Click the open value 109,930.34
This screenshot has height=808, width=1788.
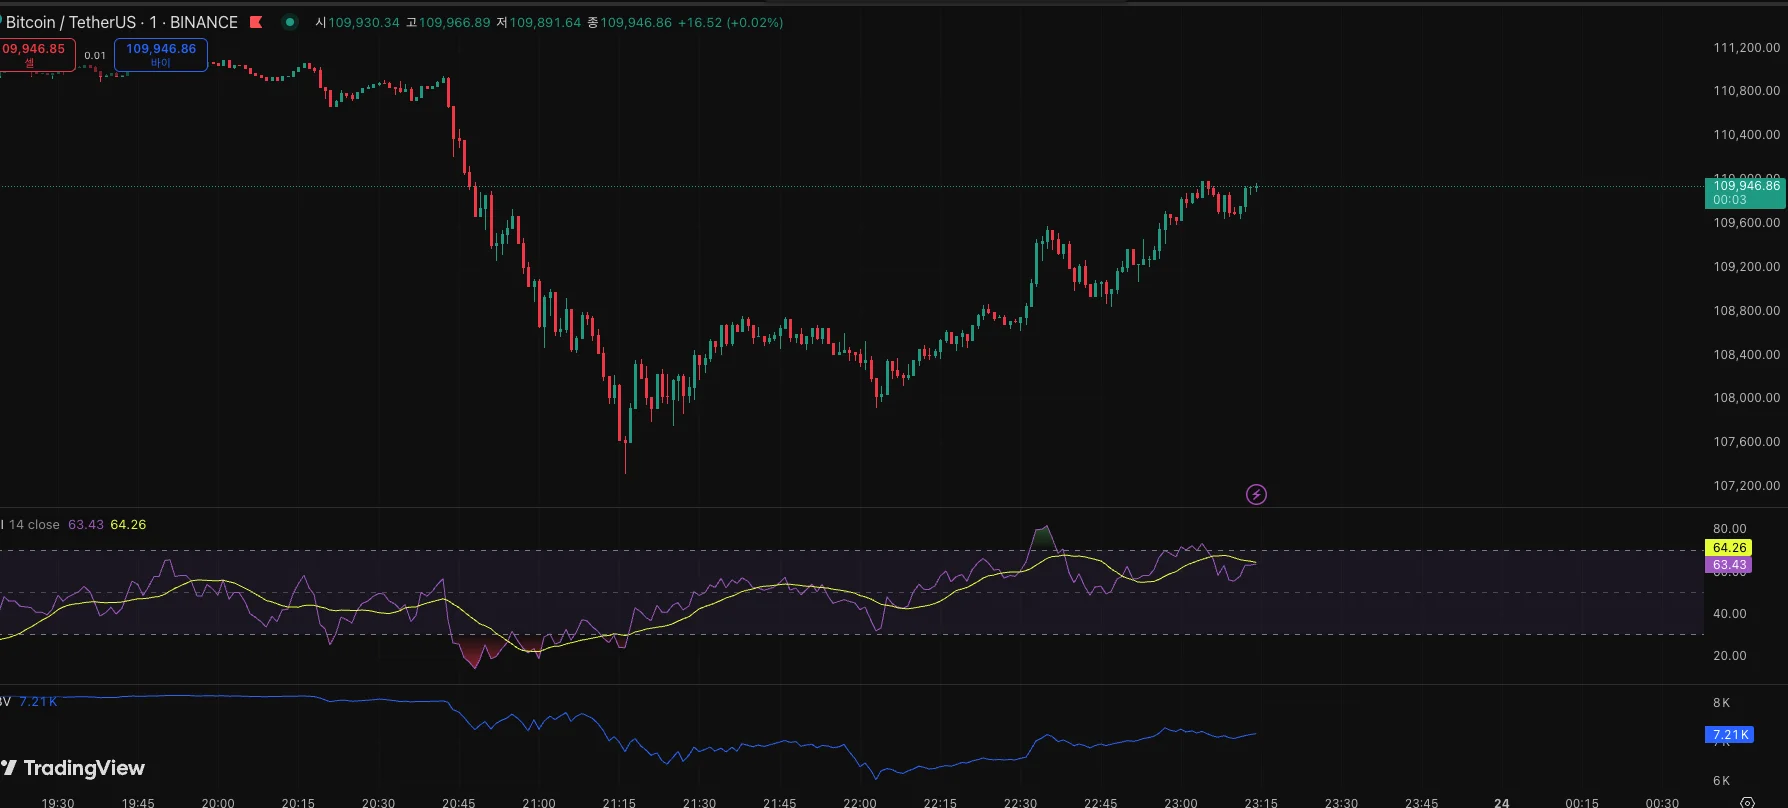[364, 22]
